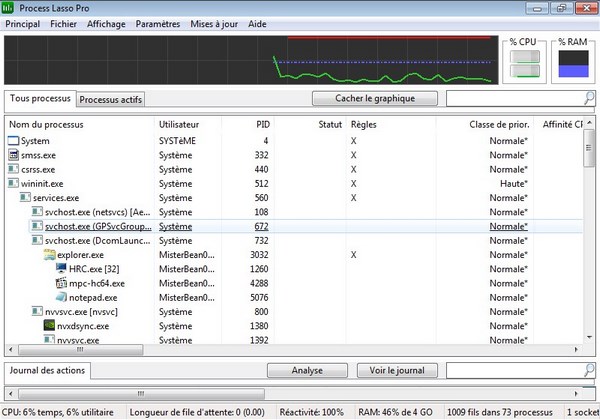Click the process list horizontal scrollbar thumb

[x=81, y=349]
